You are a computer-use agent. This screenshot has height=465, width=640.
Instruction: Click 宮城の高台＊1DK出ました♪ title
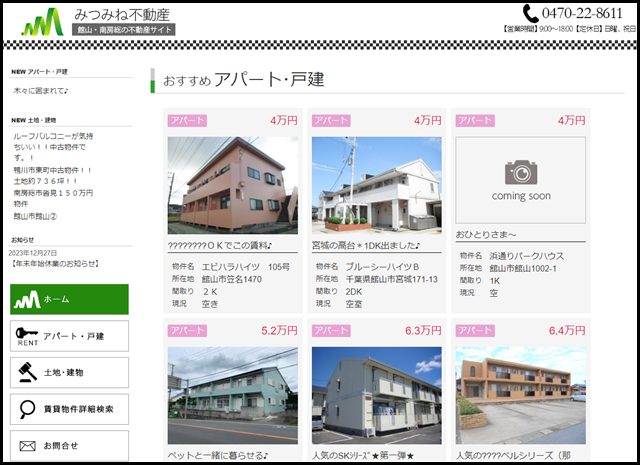coord(366,246)
